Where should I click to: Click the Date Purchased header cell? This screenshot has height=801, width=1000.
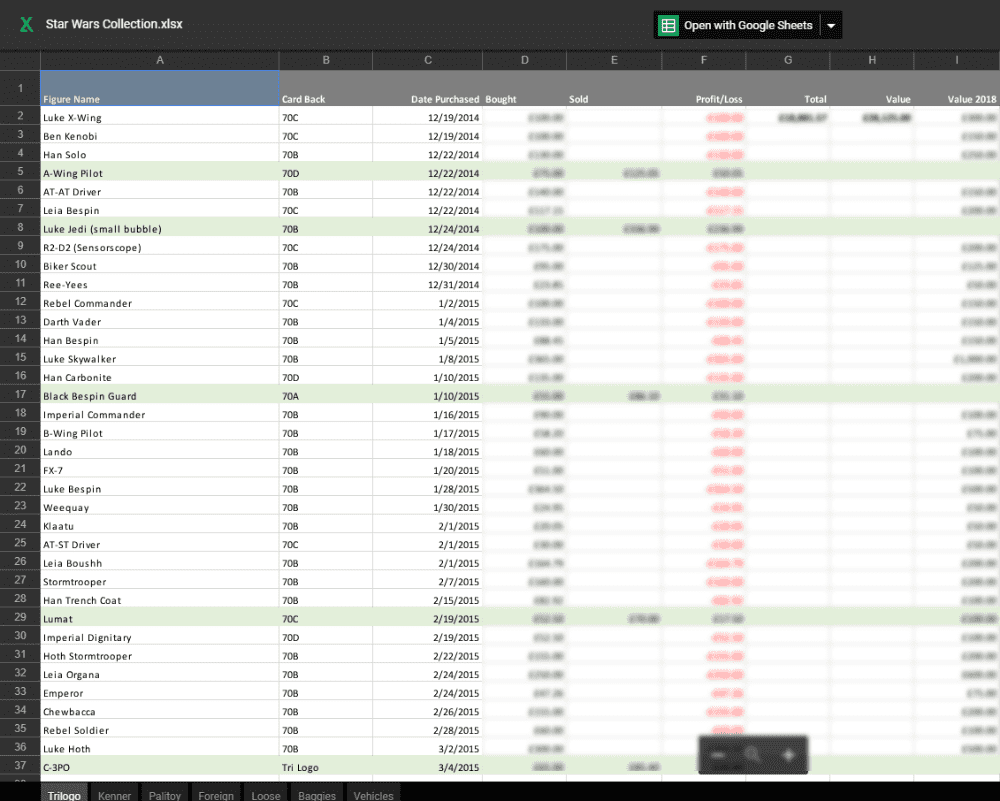(428, 88)
